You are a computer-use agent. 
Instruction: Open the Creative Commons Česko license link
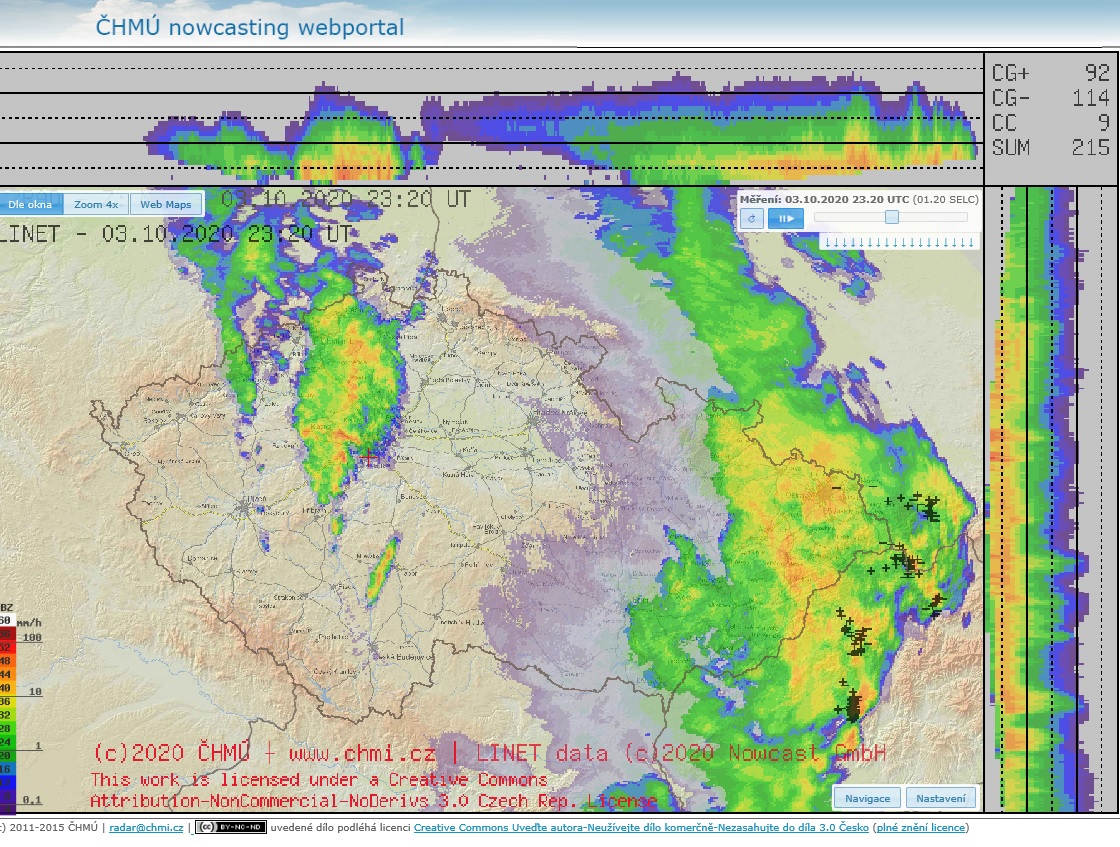click(640, 828)
